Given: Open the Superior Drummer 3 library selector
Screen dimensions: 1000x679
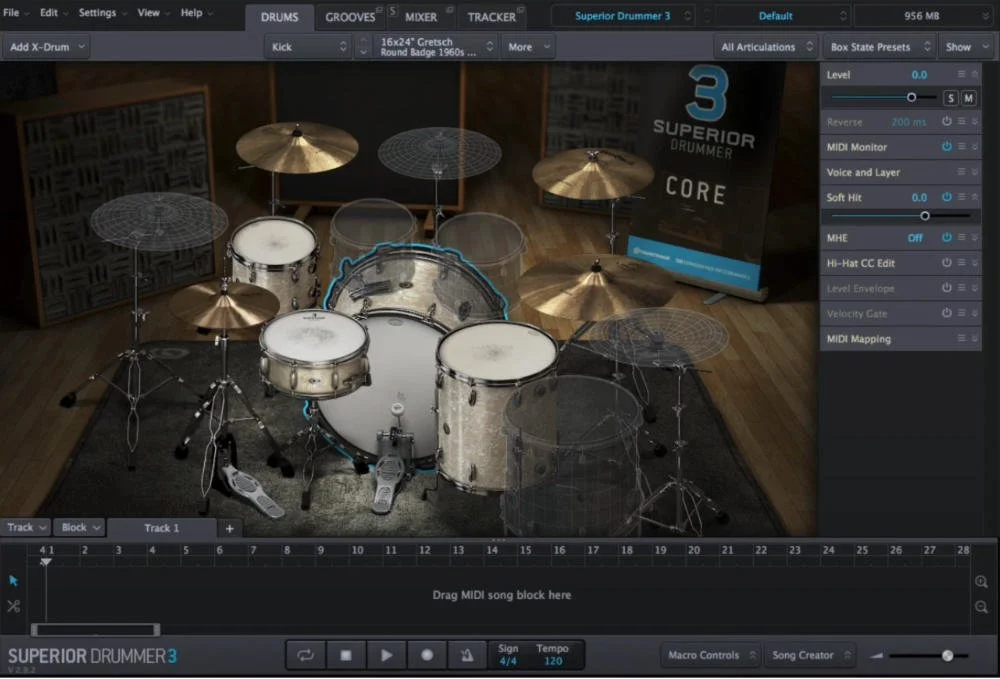Looking at the screenshot, I should point(622,16).
